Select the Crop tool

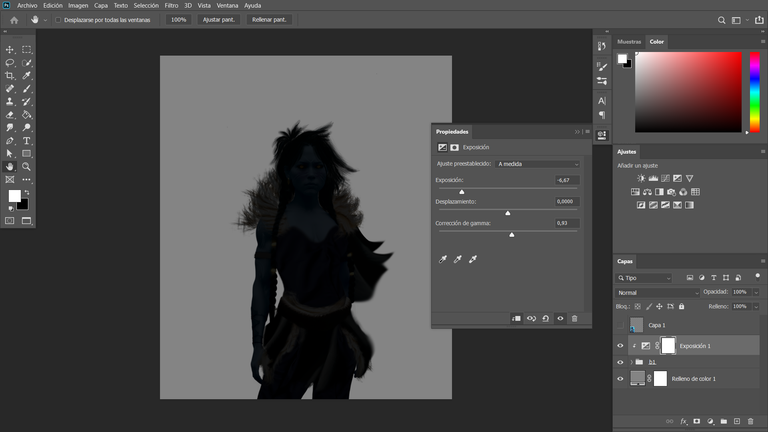tap(10, 75)
